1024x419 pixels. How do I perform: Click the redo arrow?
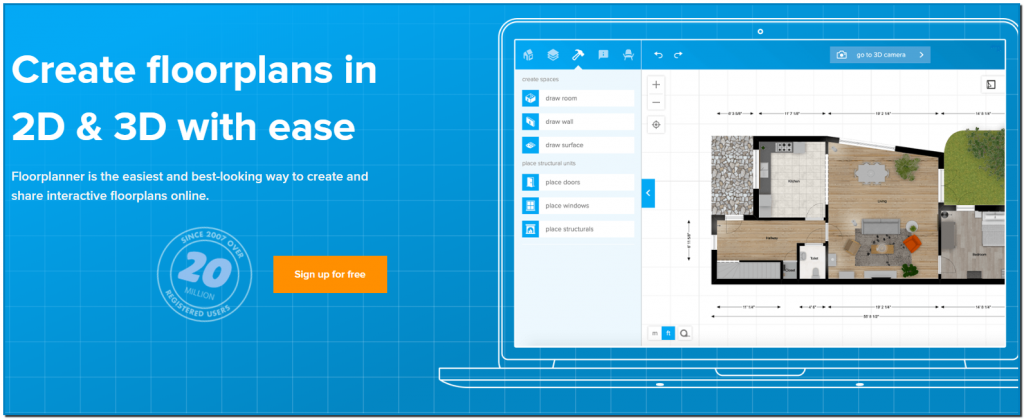pos(678,54)
